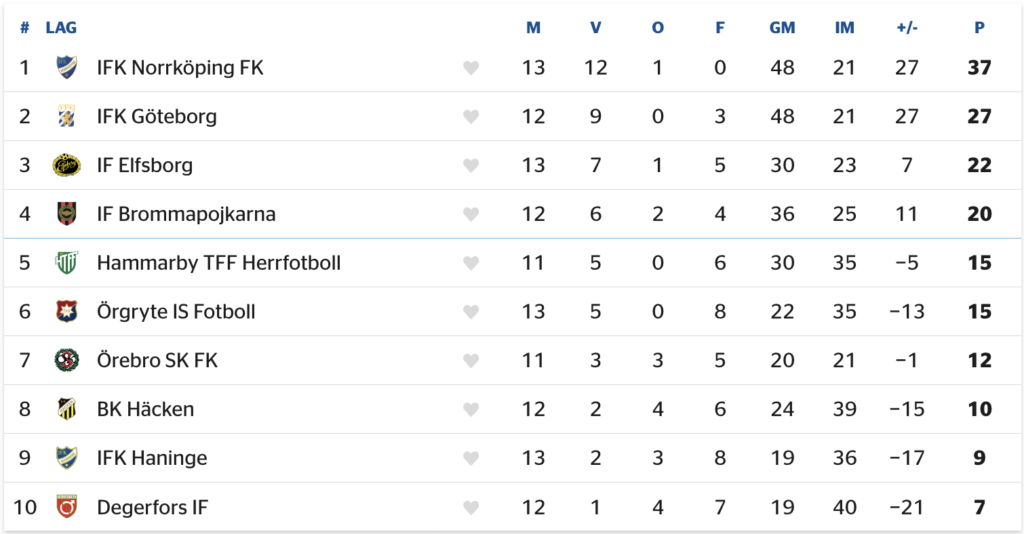Click the IF Elfsborg club badge
1024x534 pixels.
(66, 165)
